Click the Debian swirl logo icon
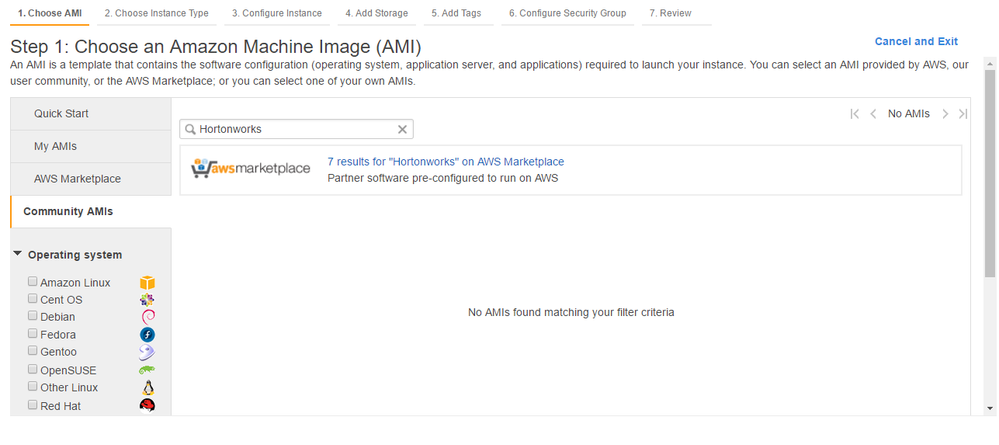Viewport: 999px width, 445px height. tap(147, 317)
